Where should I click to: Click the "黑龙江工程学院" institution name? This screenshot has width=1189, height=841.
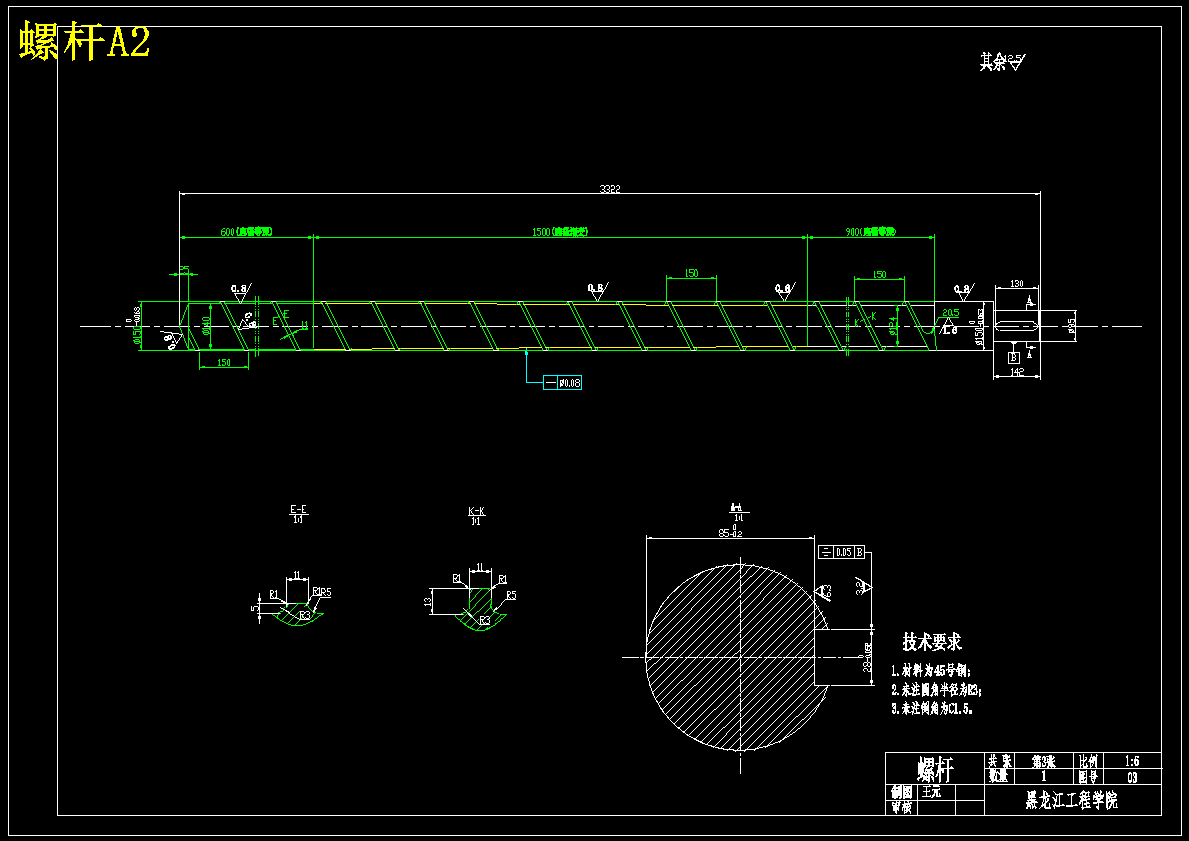coord(1071,800)
